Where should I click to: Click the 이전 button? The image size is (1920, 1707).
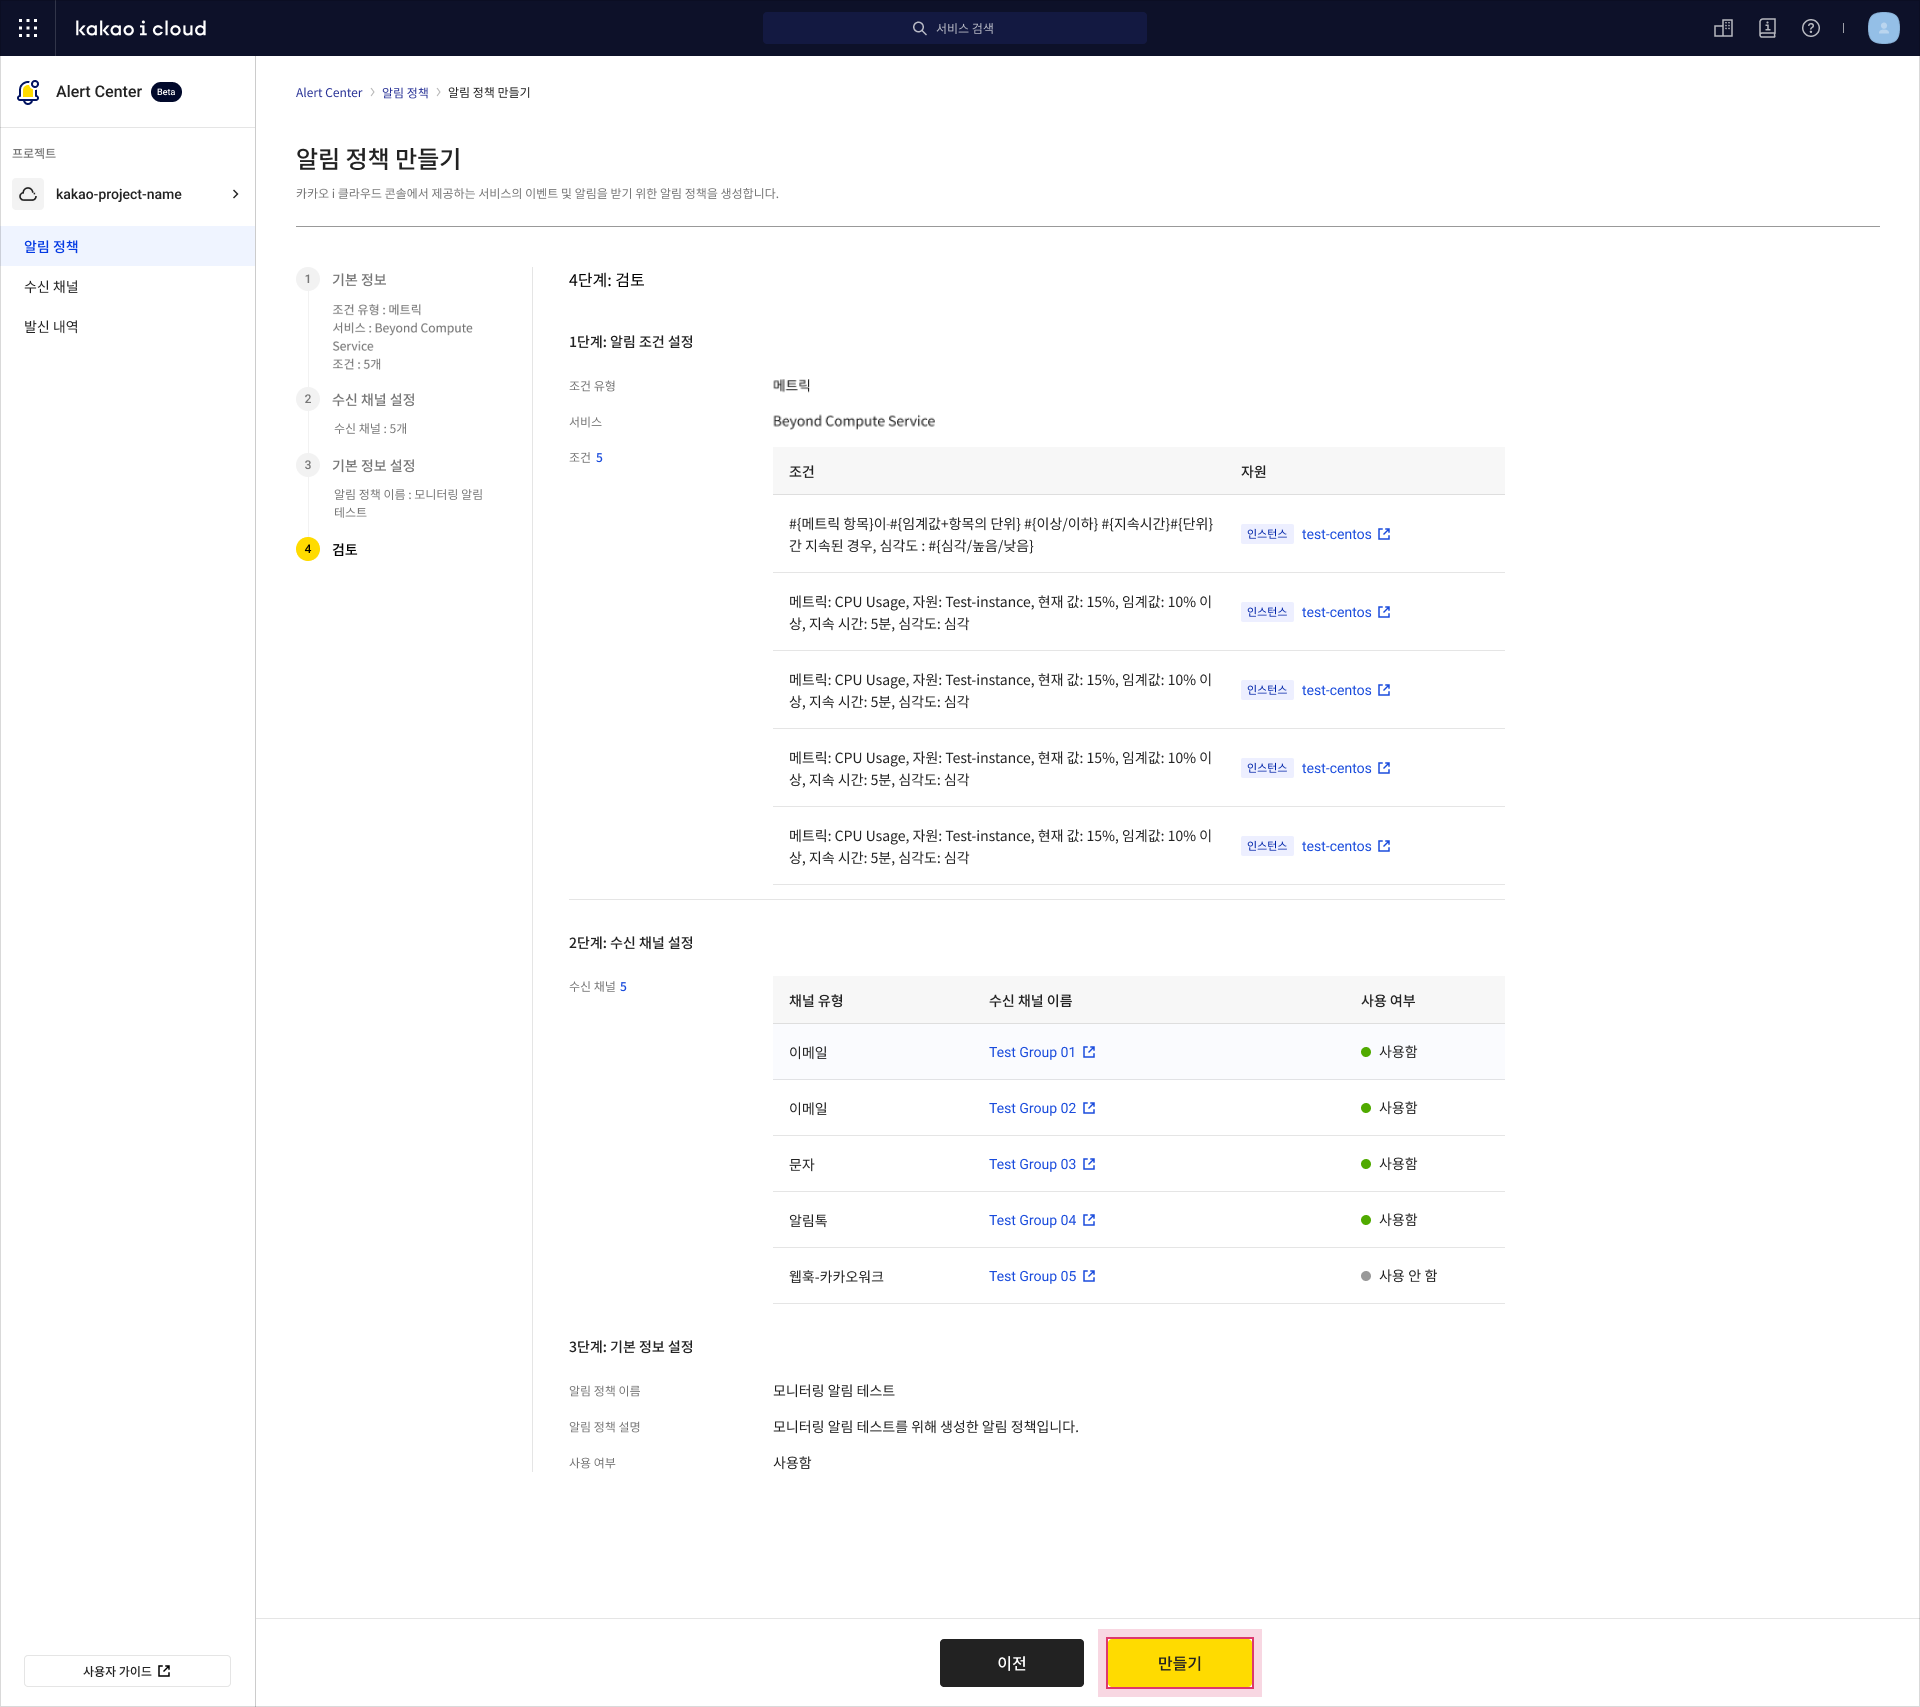pos(1012,1663)
